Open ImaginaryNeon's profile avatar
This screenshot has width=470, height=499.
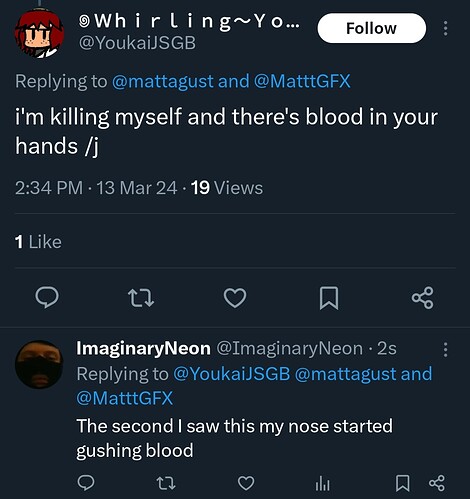pyautogui.click(x=39, y=364)
